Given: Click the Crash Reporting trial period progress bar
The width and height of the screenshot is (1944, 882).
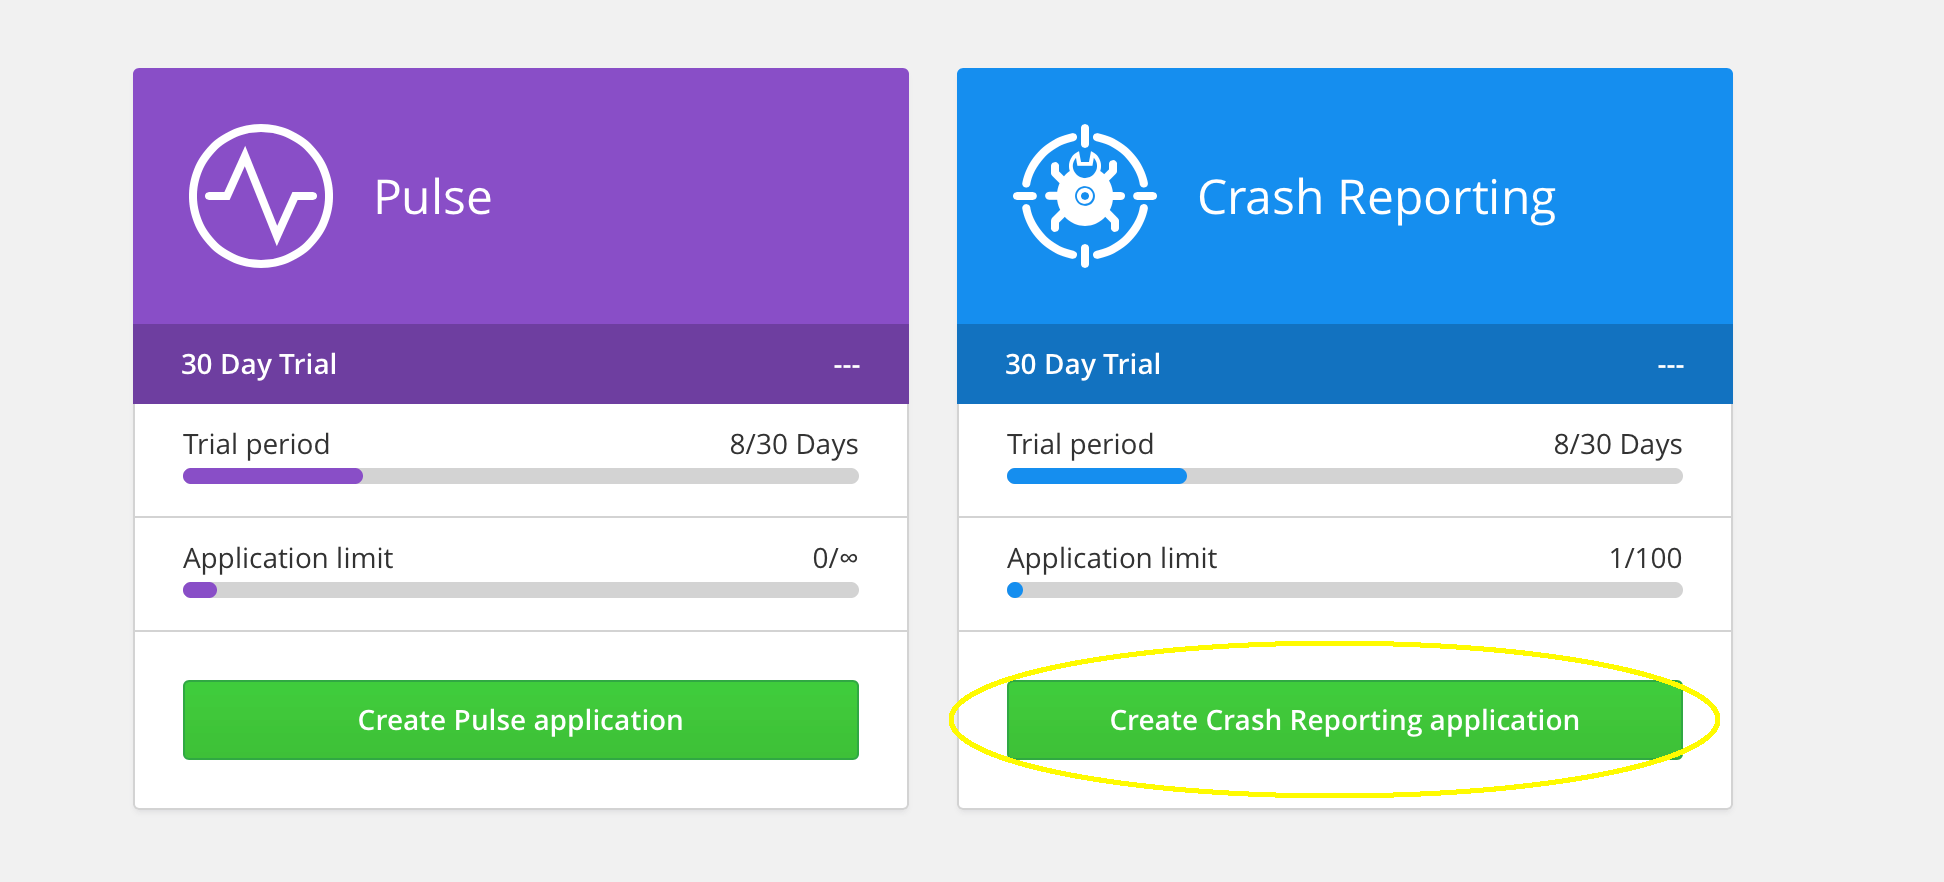Looking at the screenshot, I should [x=1345, y=476].
